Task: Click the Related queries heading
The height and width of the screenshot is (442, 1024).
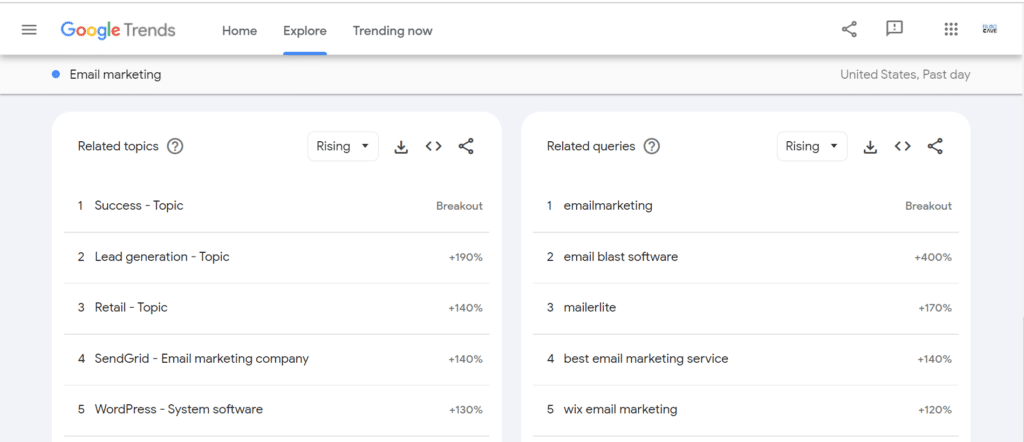Action: [591, 146]
